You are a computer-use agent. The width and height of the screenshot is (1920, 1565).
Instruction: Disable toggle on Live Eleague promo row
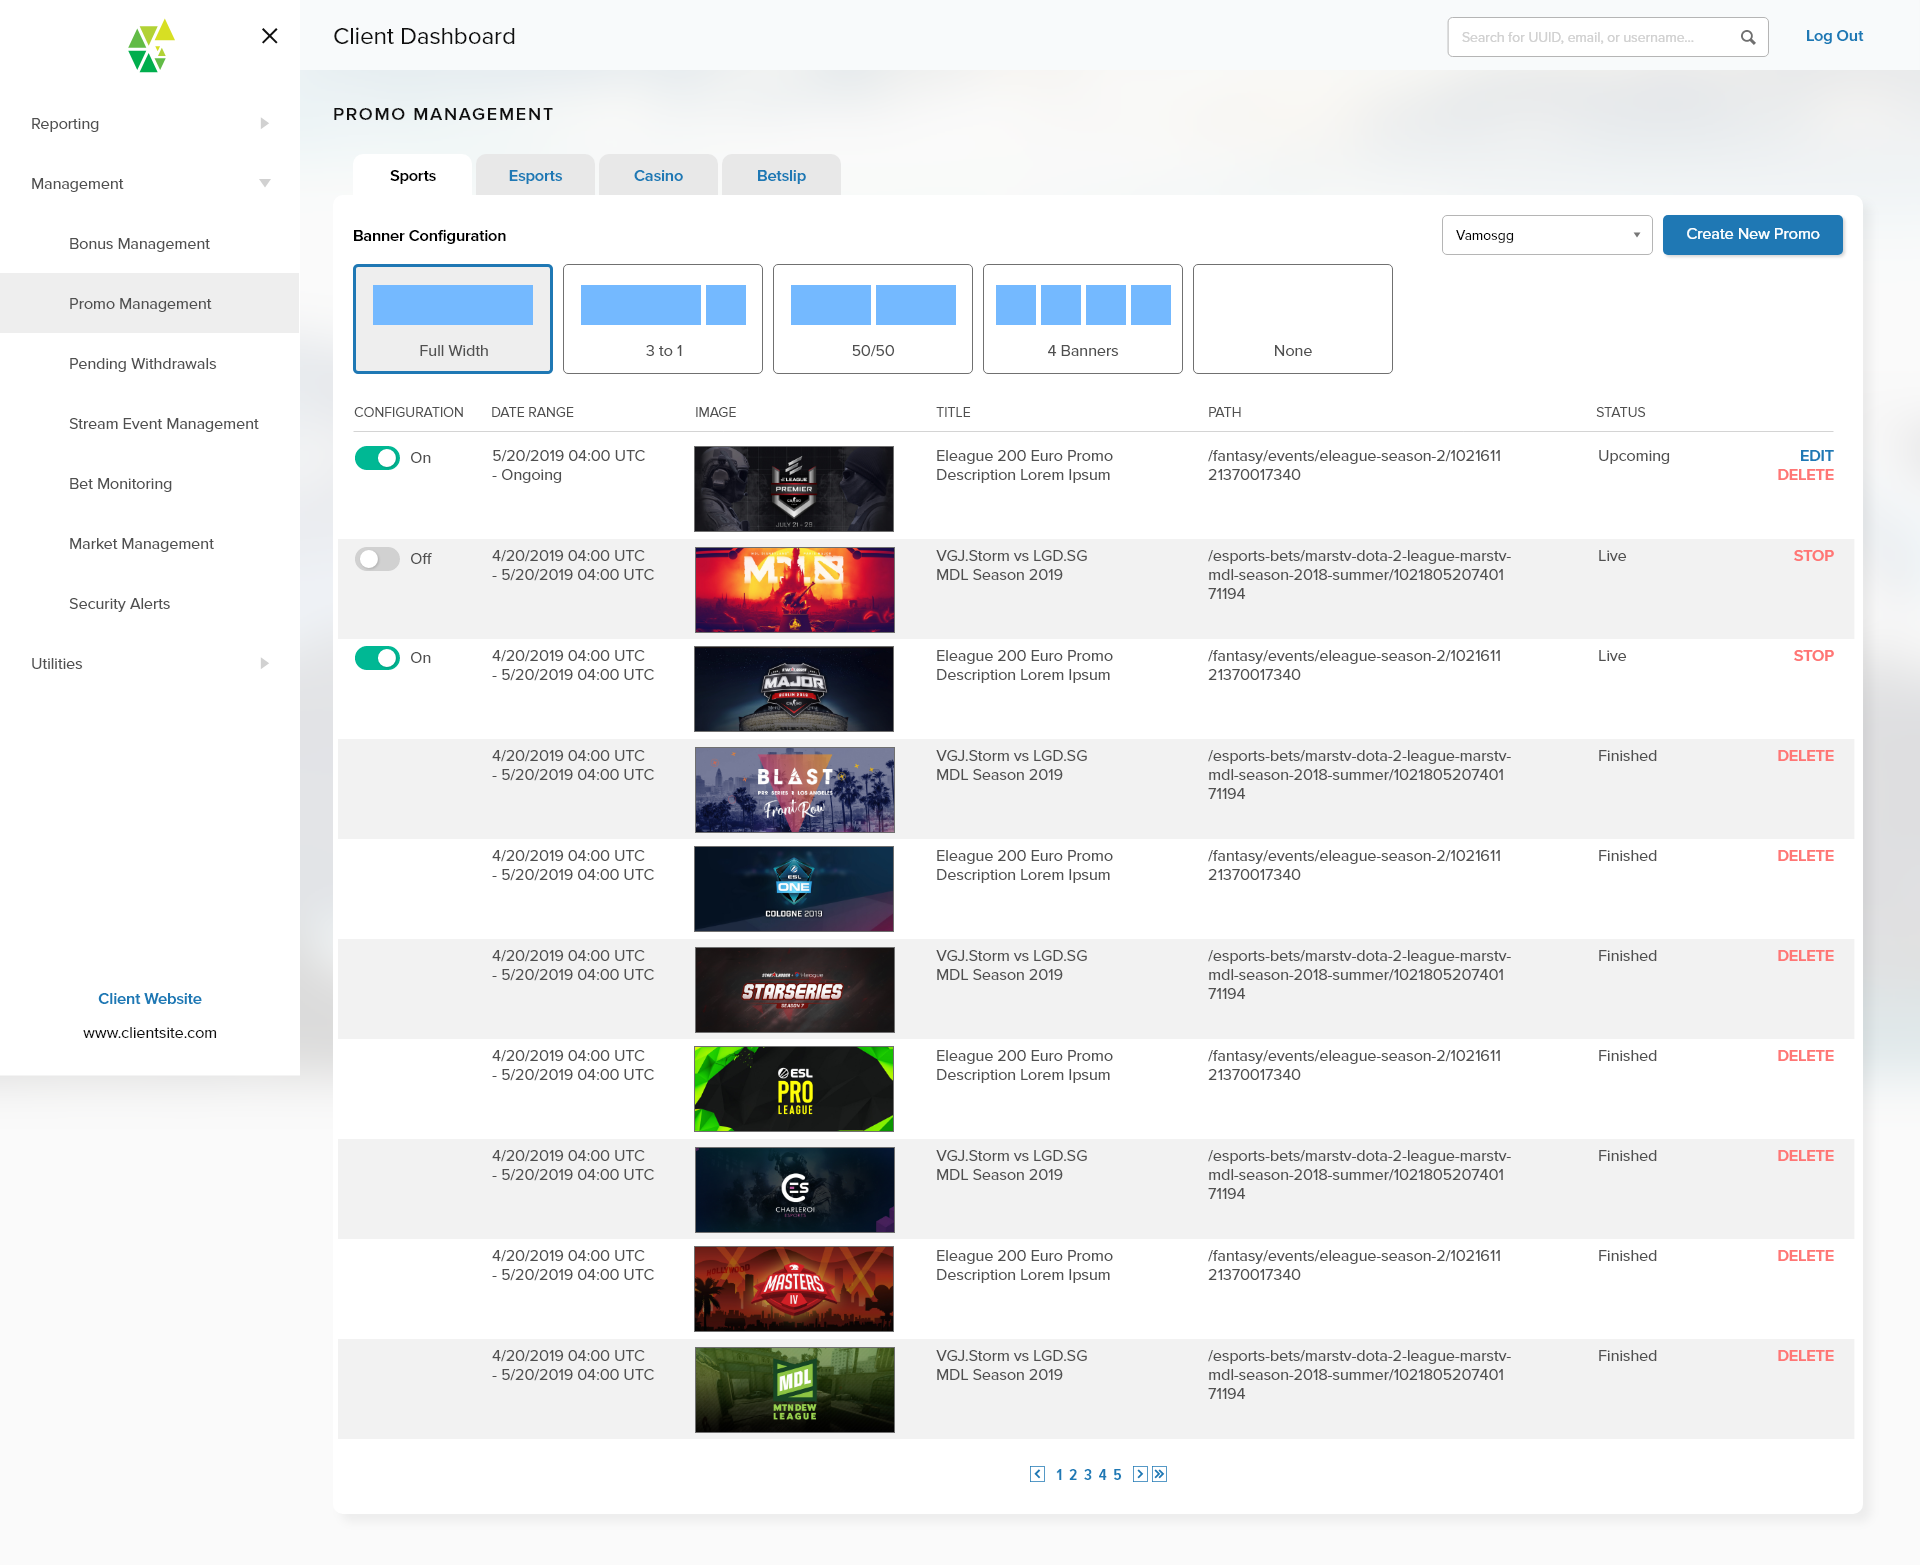click(x=377, y=658)
